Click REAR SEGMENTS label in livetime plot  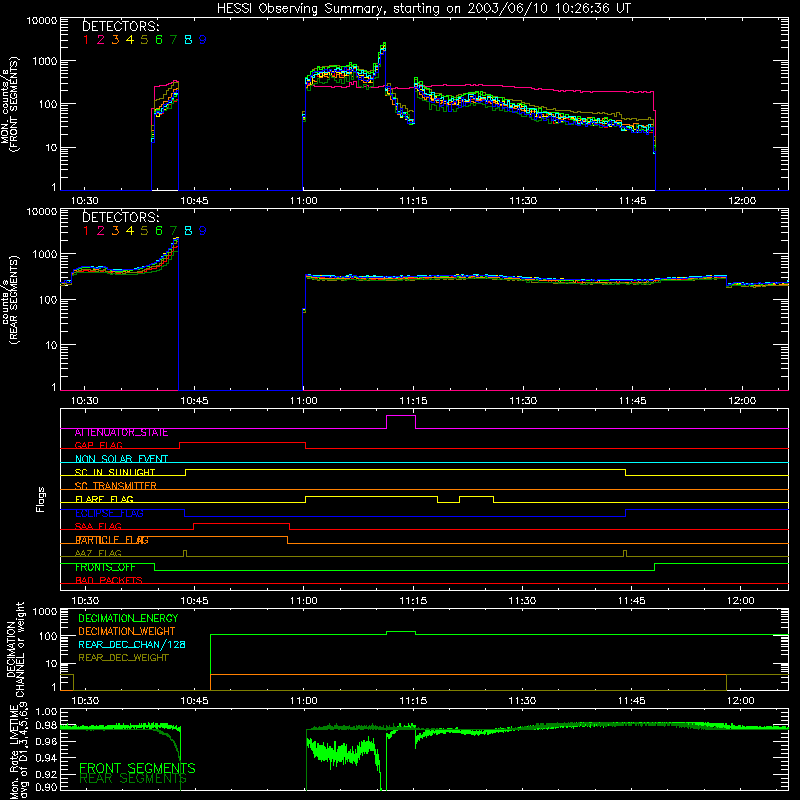click(133, 779)
